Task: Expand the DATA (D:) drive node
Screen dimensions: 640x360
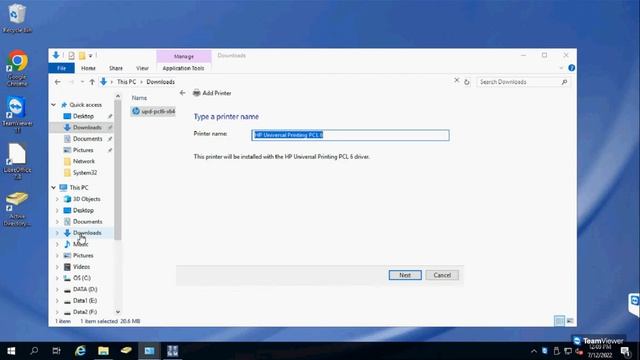Action: coord(57,289)
